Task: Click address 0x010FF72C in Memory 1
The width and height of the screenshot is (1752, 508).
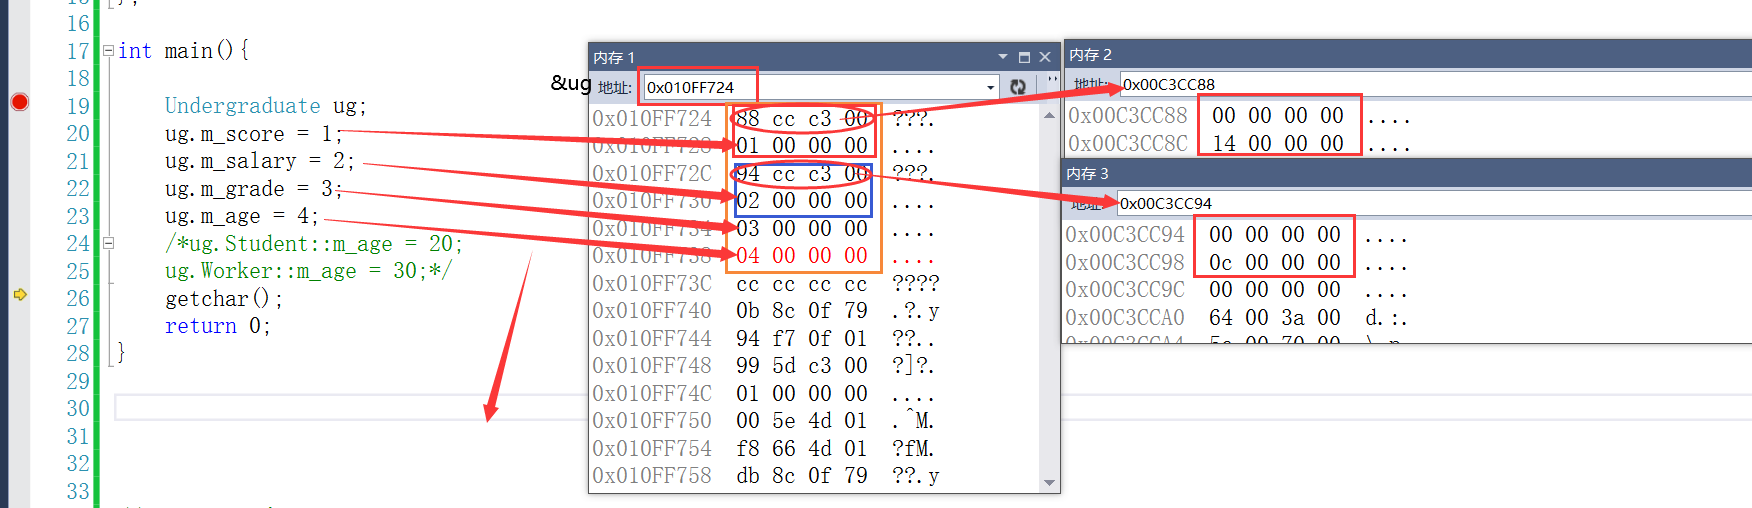Action: coord(652,174)
